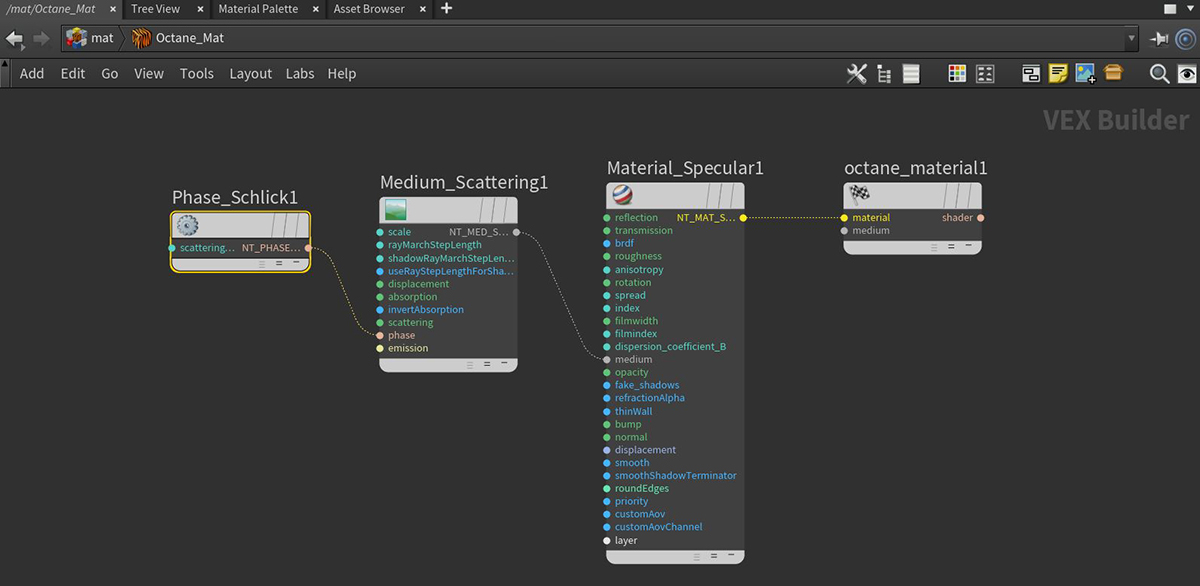Viewport: 1200px width, 586px height.
Task: Add background image with picture icon
Action: click(1085, 74)
